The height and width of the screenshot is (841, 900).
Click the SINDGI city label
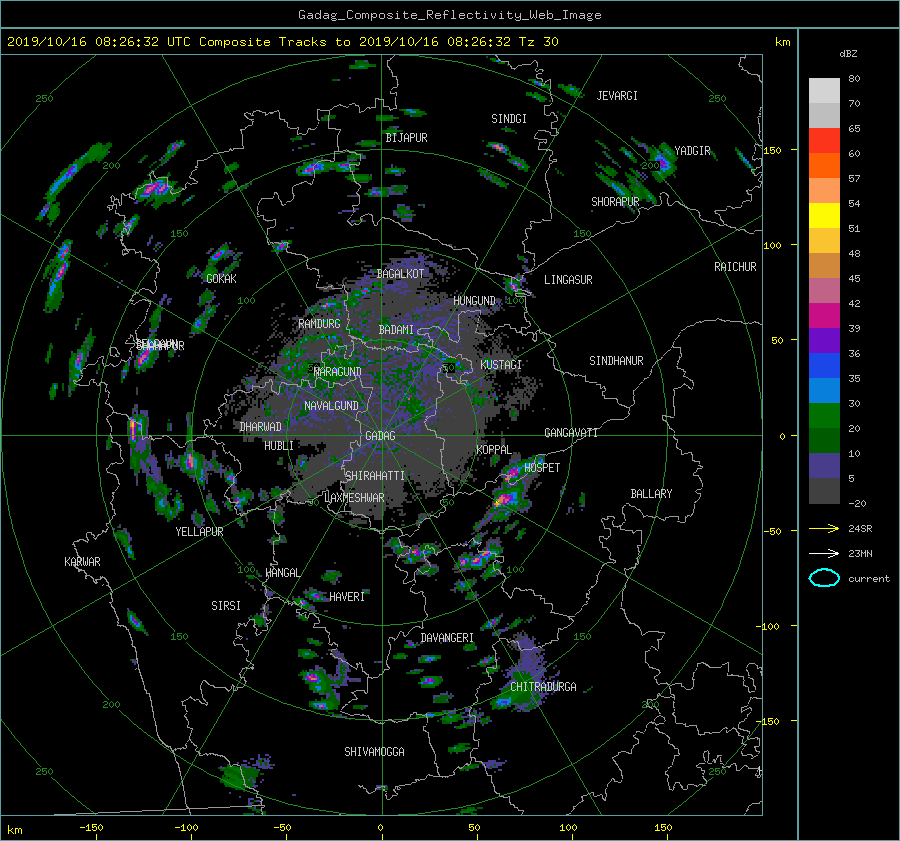tap(509, 119)
